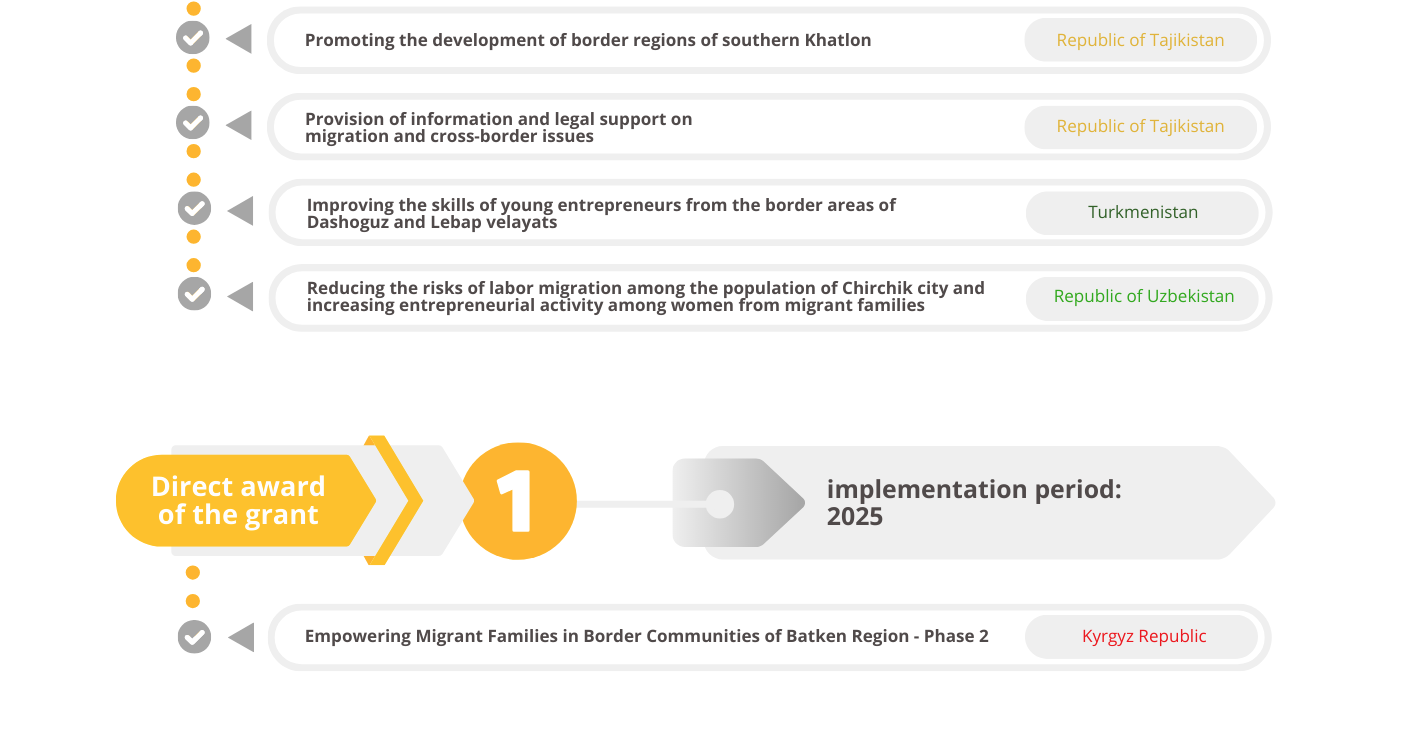1414x751 pixels.
Task: Click the Kyrgyz Republic country tag
Action: pyautogui.click(x=1143, y=637)
